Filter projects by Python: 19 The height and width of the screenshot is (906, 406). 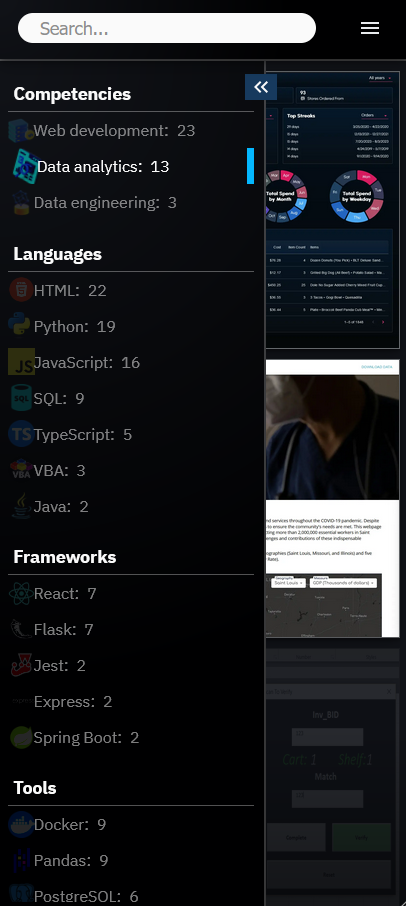point(131,326)
